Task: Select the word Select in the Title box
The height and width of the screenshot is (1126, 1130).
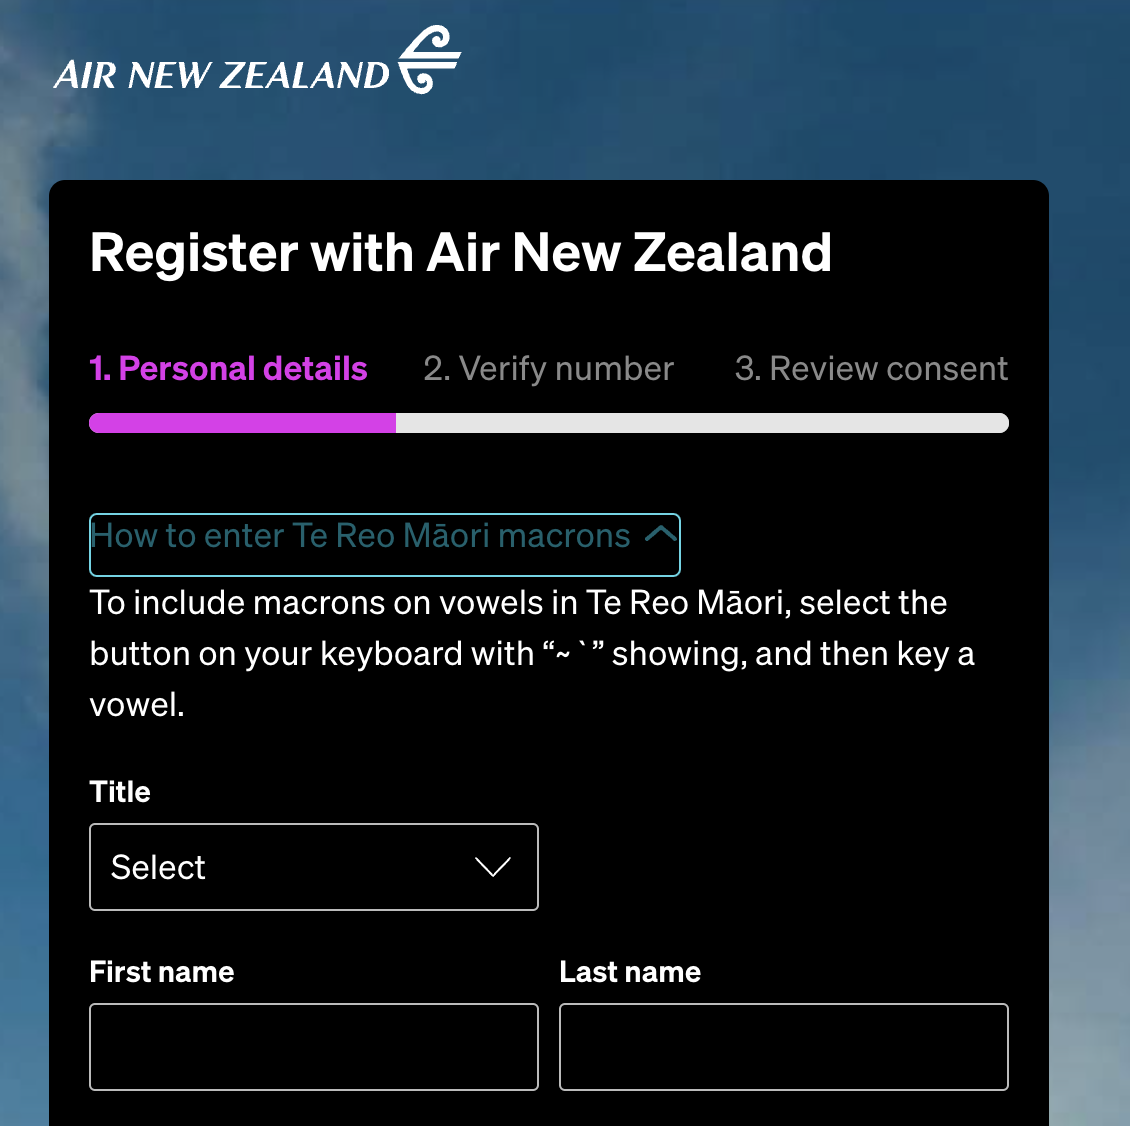Action: pyautogui.click(x=158, y=867)
